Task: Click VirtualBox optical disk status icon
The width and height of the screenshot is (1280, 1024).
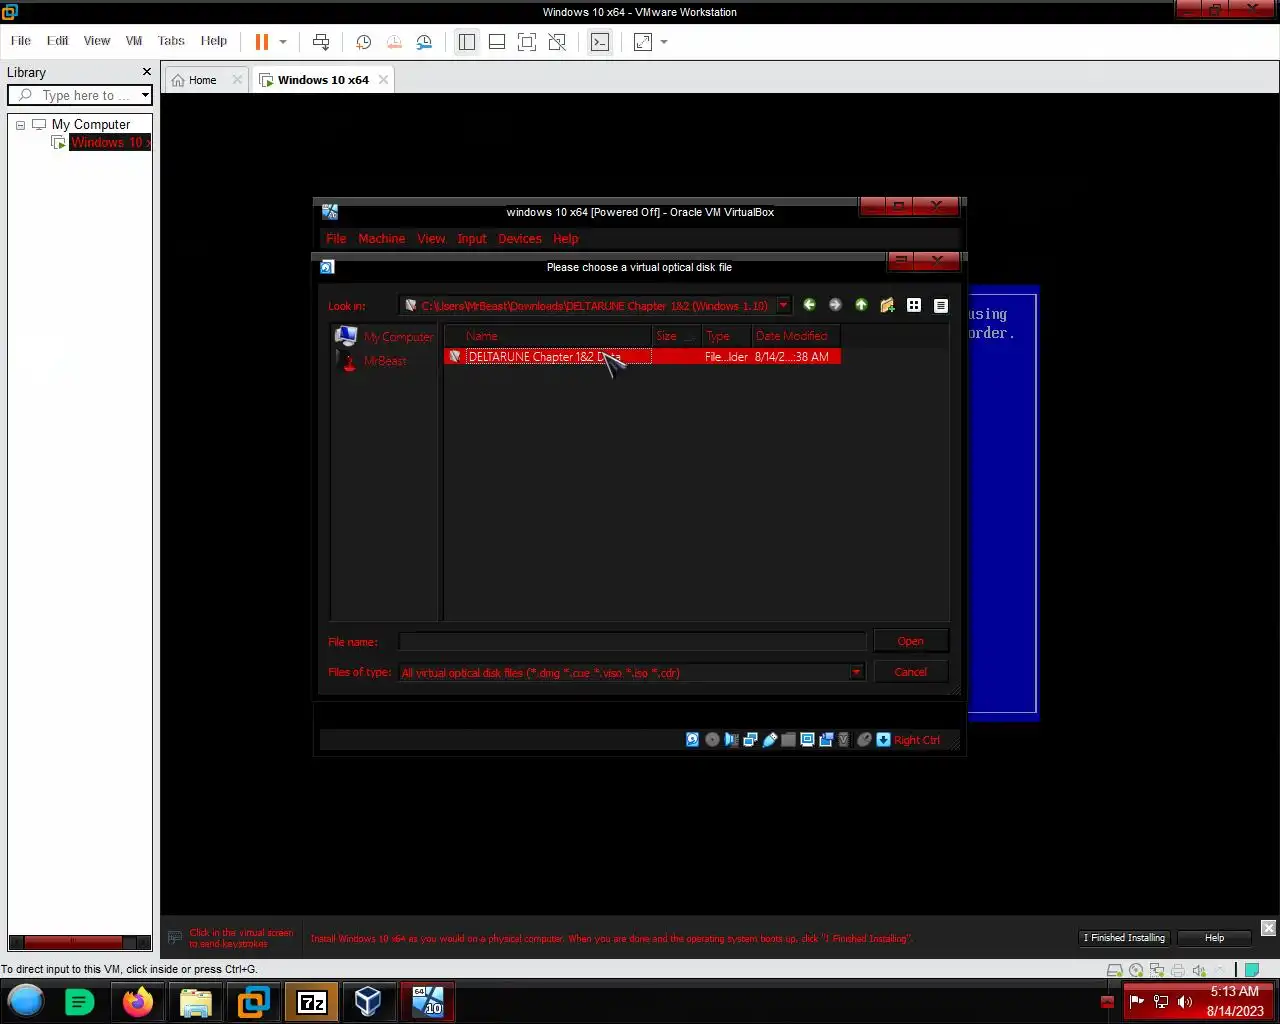Action: (x=712, y=740)
